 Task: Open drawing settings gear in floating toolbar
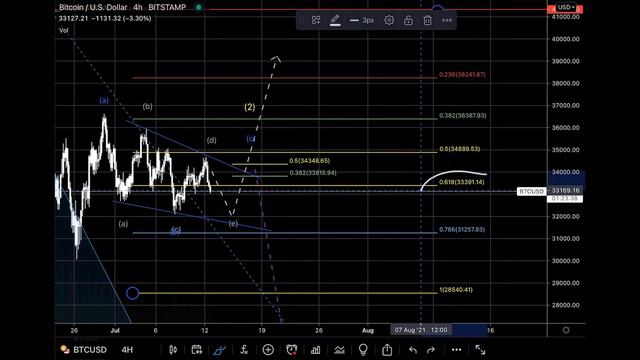pyautogui.click(x=389, y=20)
